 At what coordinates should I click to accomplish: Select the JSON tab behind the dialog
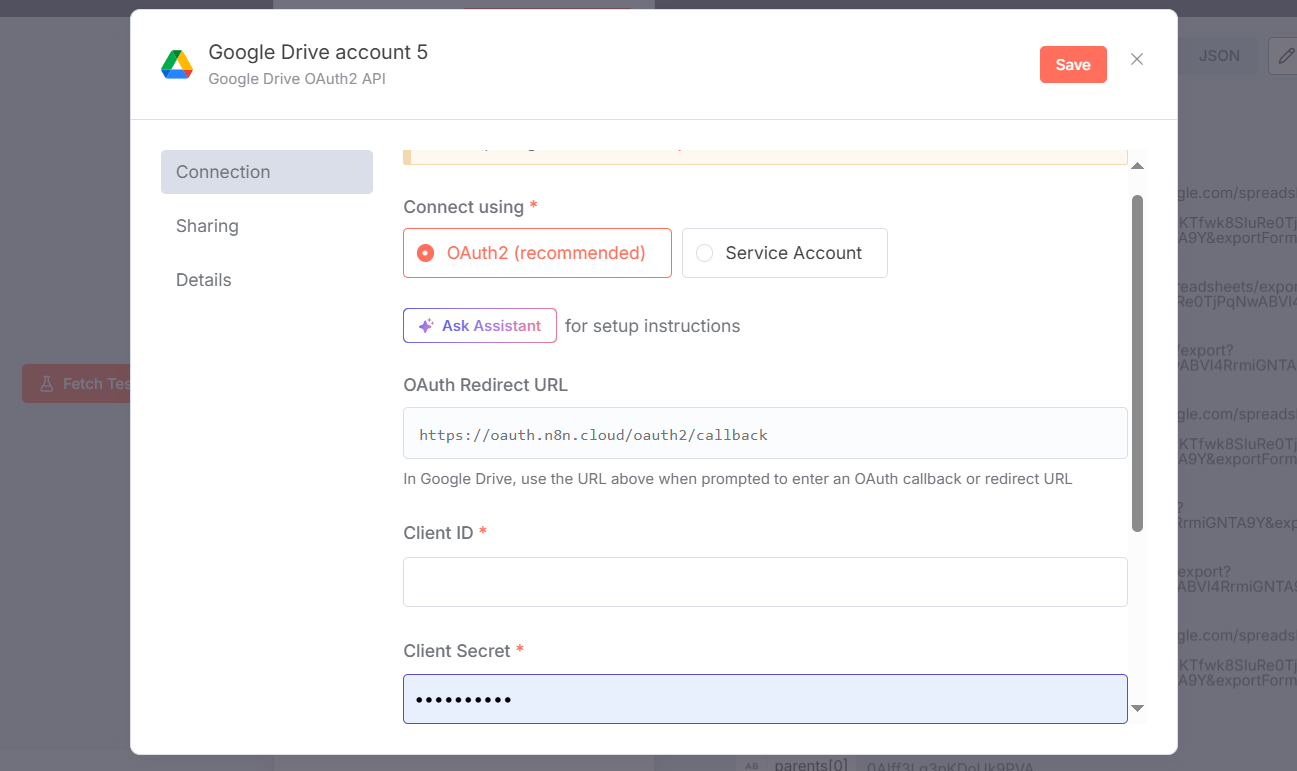[x=1219, y=56]
